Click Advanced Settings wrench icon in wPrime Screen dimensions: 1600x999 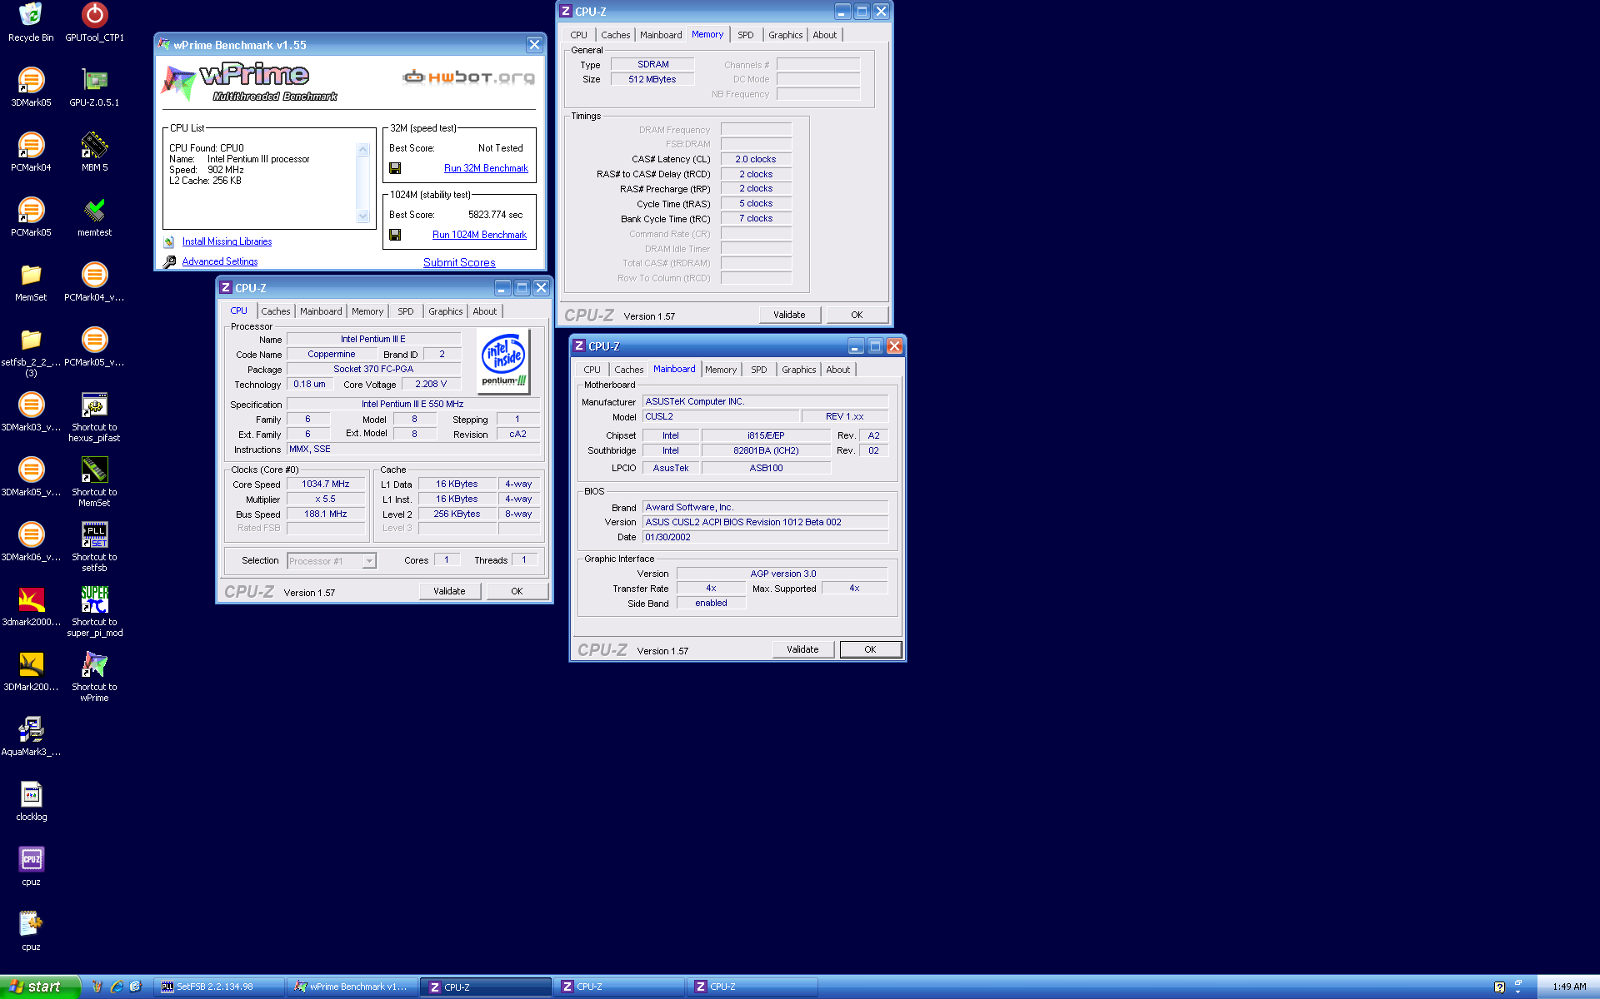[x=169, y=262]
